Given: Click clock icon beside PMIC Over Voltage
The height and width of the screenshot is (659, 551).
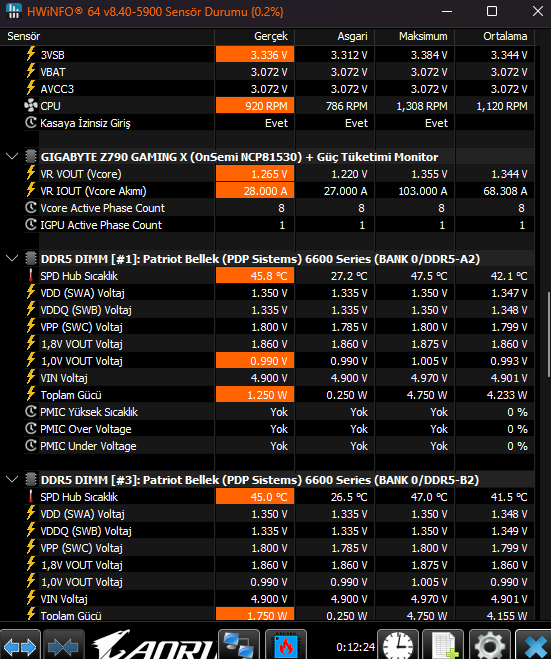Looking at the screenshot, I should point(31,429).
